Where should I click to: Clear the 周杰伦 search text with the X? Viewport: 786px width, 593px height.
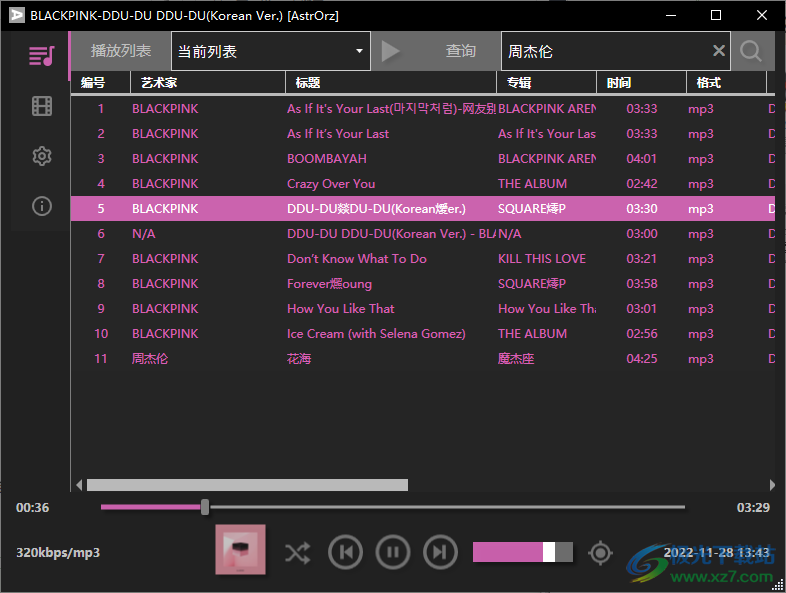pos(719,51)
